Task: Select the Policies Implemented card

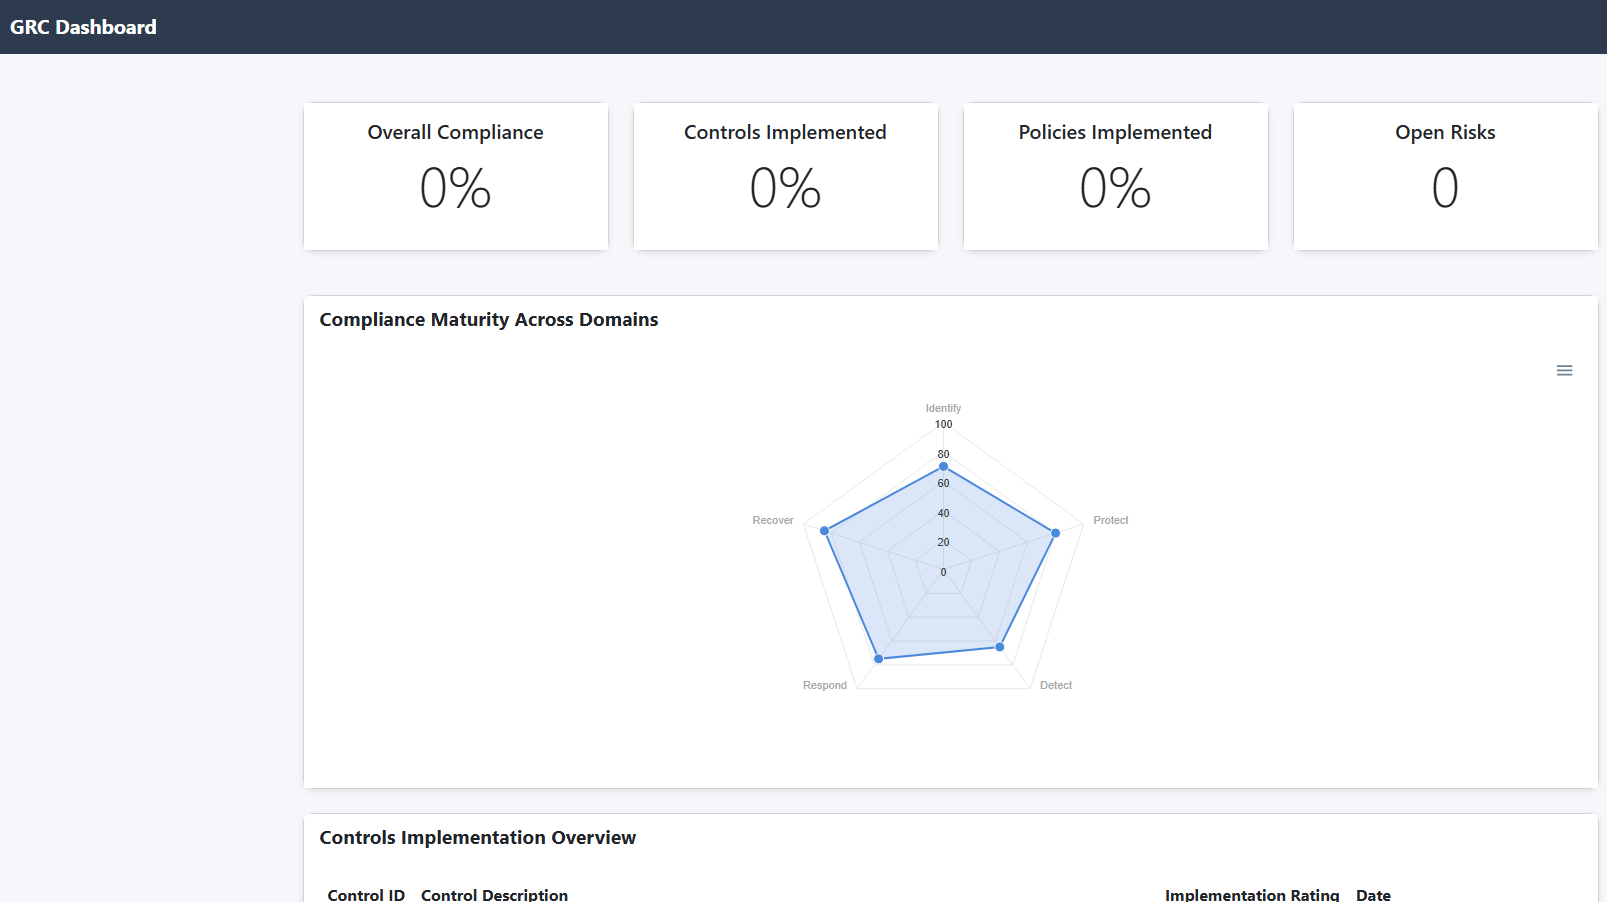Action: pos(1116,176)
